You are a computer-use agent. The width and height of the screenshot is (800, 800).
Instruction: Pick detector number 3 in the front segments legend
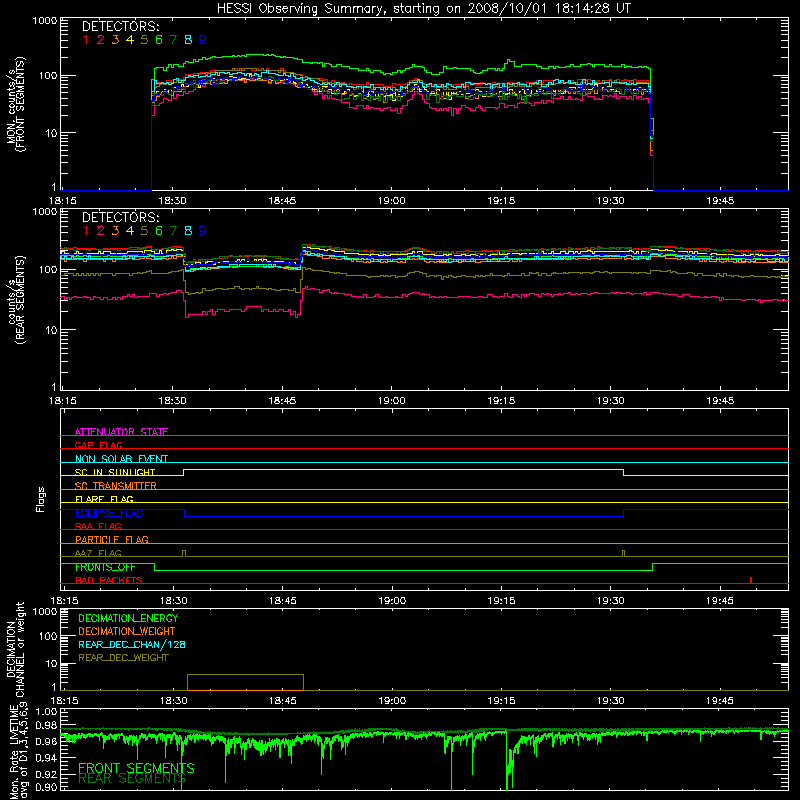(115, 40)
